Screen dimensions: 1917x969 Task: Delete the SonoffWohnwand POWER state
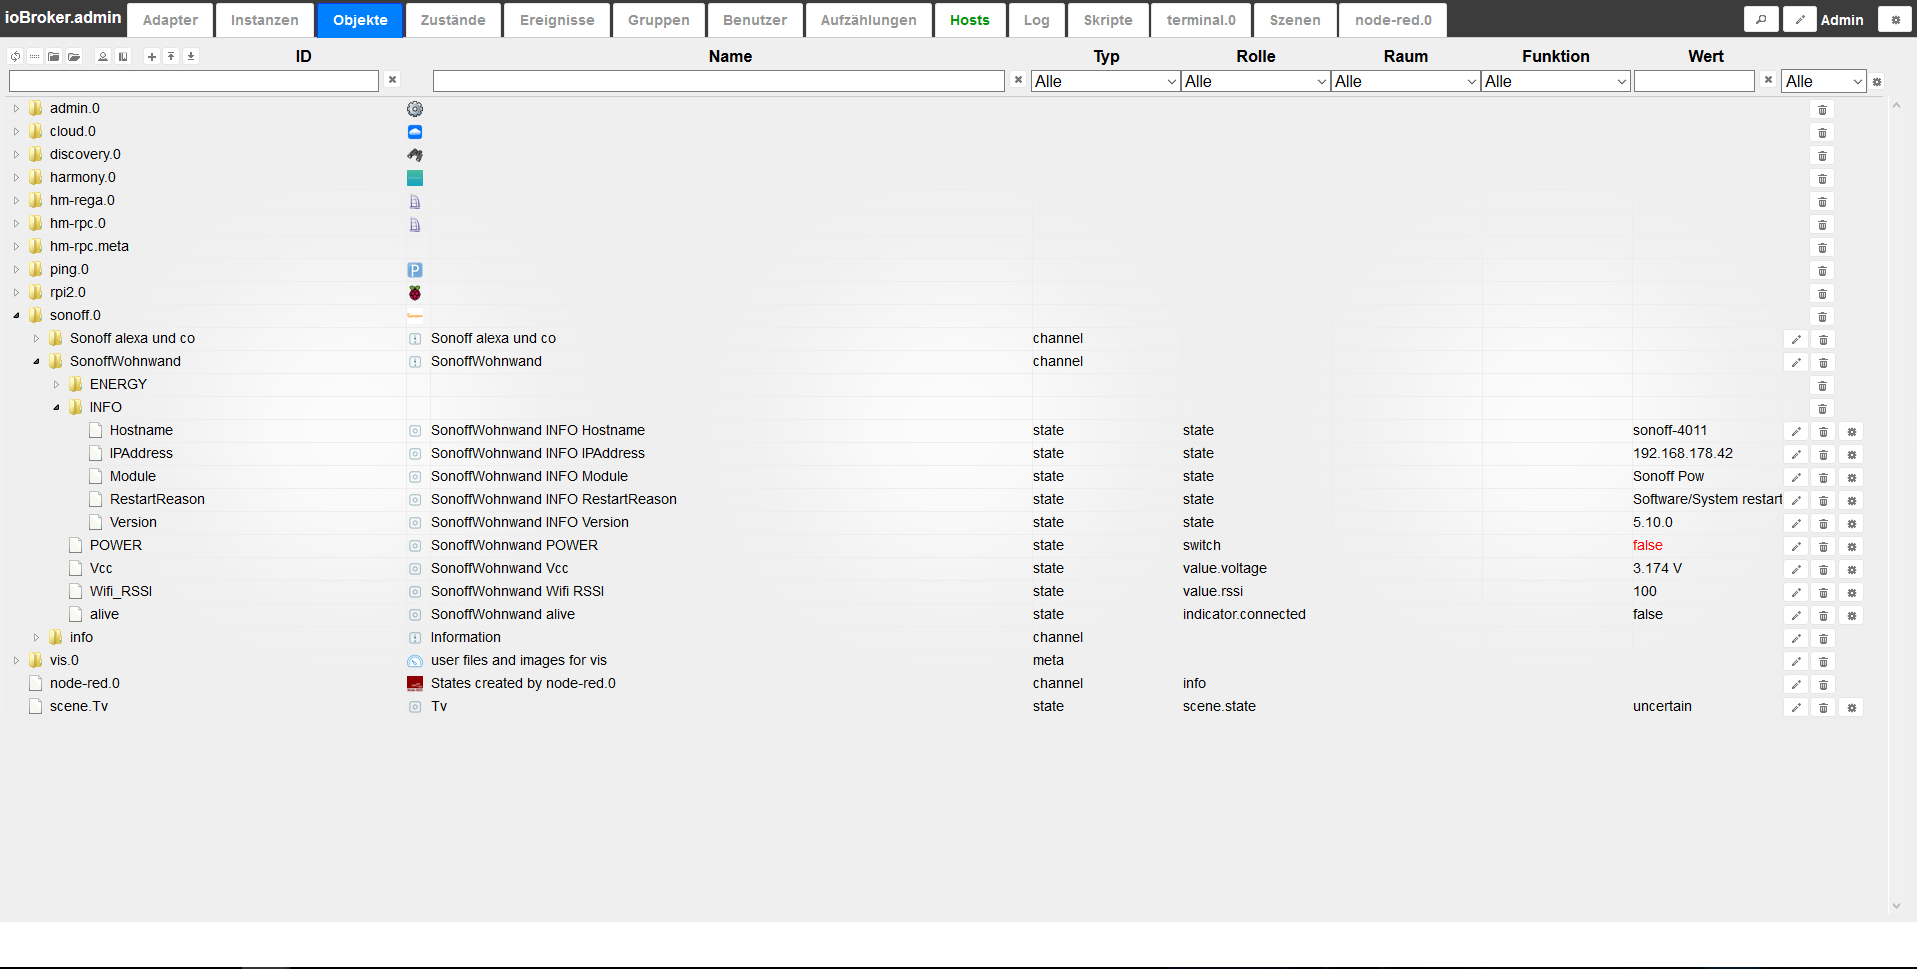1823,547
